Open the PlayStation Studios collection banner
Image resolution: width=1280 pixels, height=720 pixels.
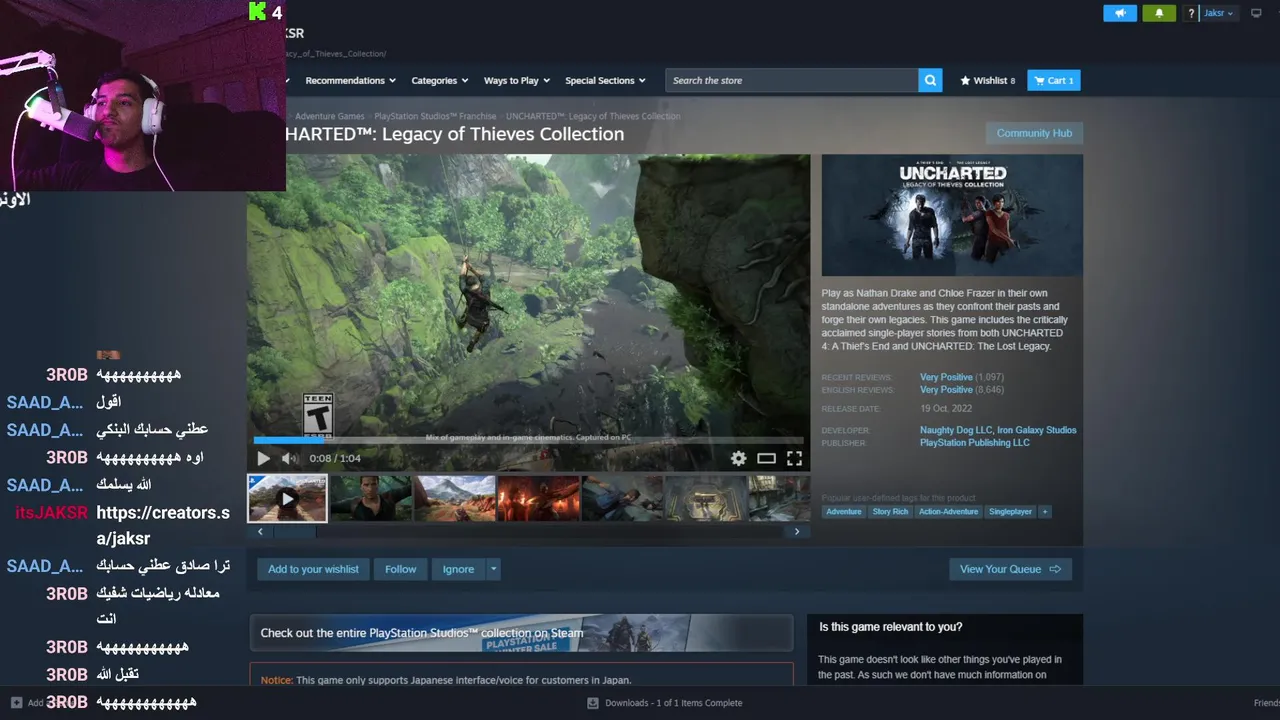(x=521, y=633)
